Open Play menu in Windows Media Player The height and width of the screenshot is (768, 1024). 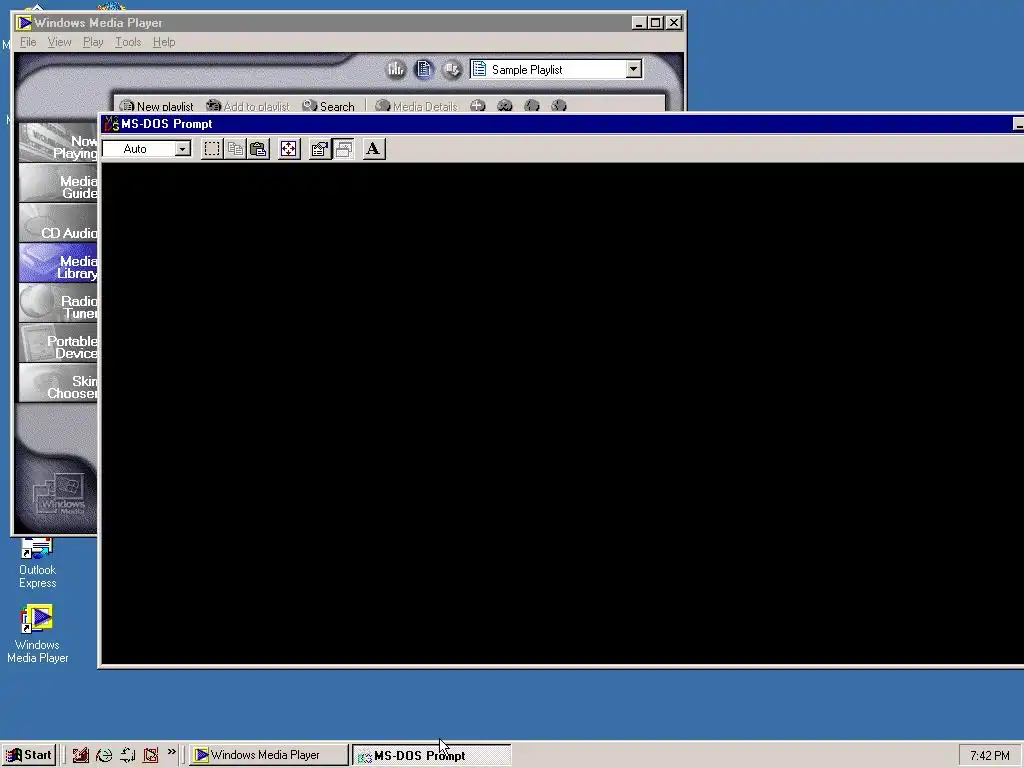pyautogui.click(x=93, y=42)
